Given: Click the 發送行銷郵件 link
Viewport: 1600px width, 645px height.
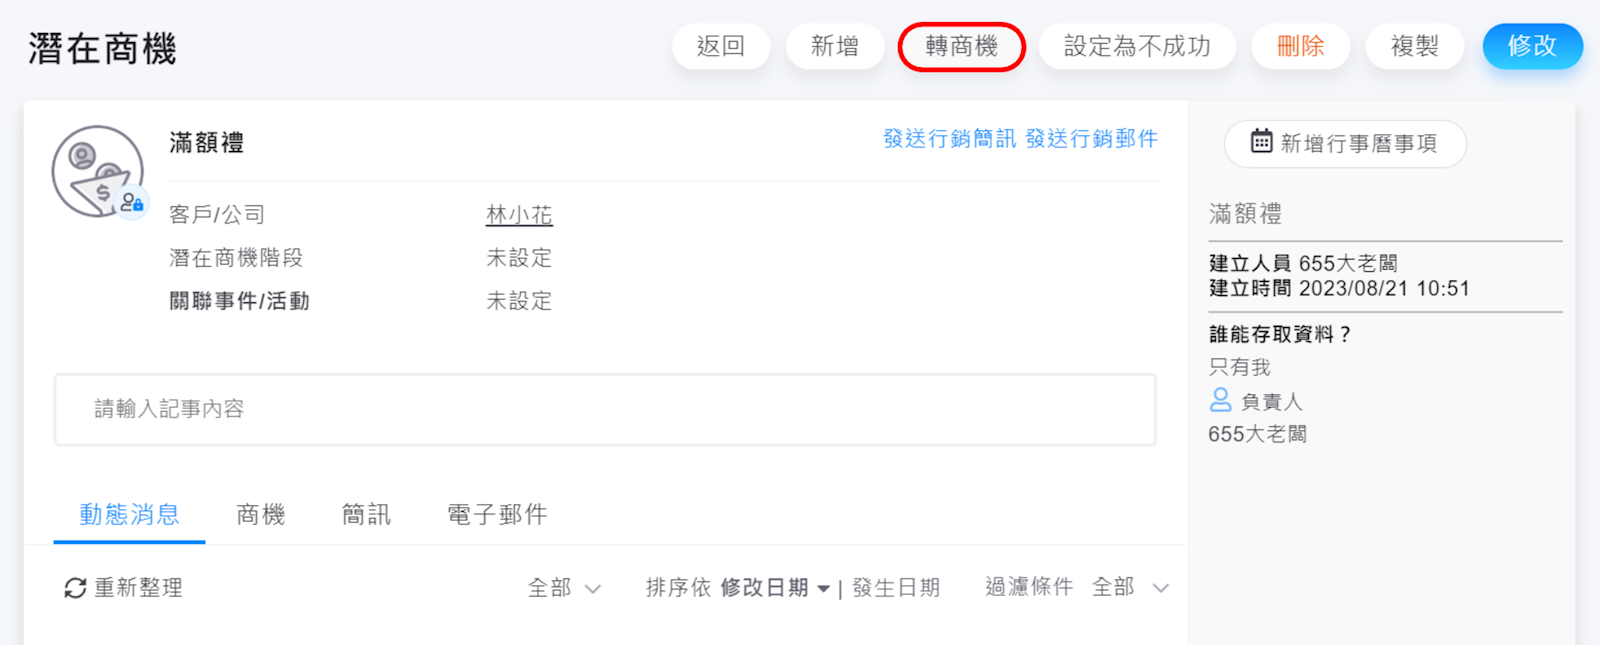Looking at the screenshot, I should coord(1091,139).
